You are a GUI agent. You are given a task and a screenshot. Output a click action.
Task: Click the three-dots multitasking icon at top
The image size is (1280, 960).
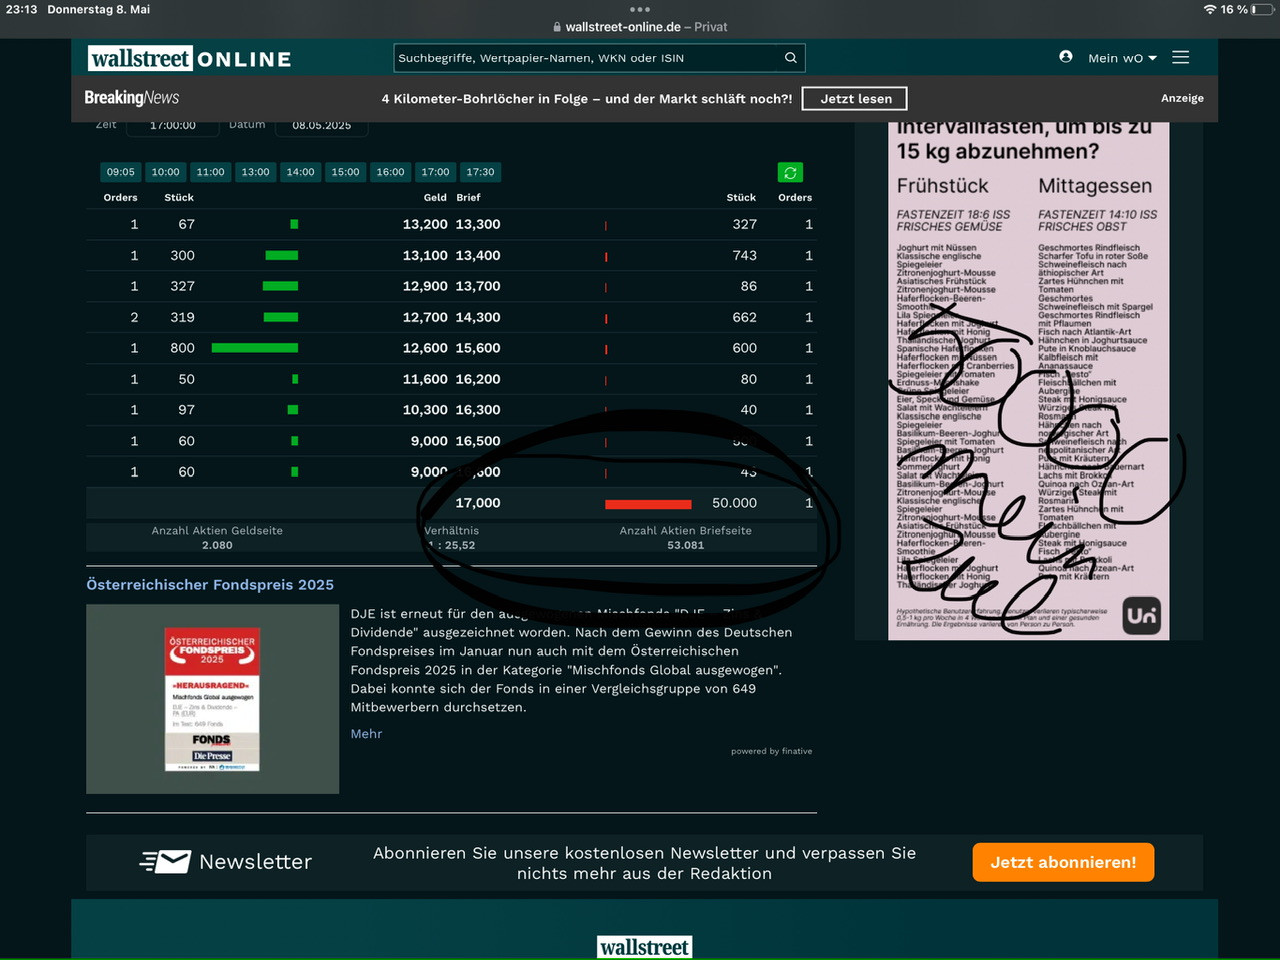pos(640,9)
